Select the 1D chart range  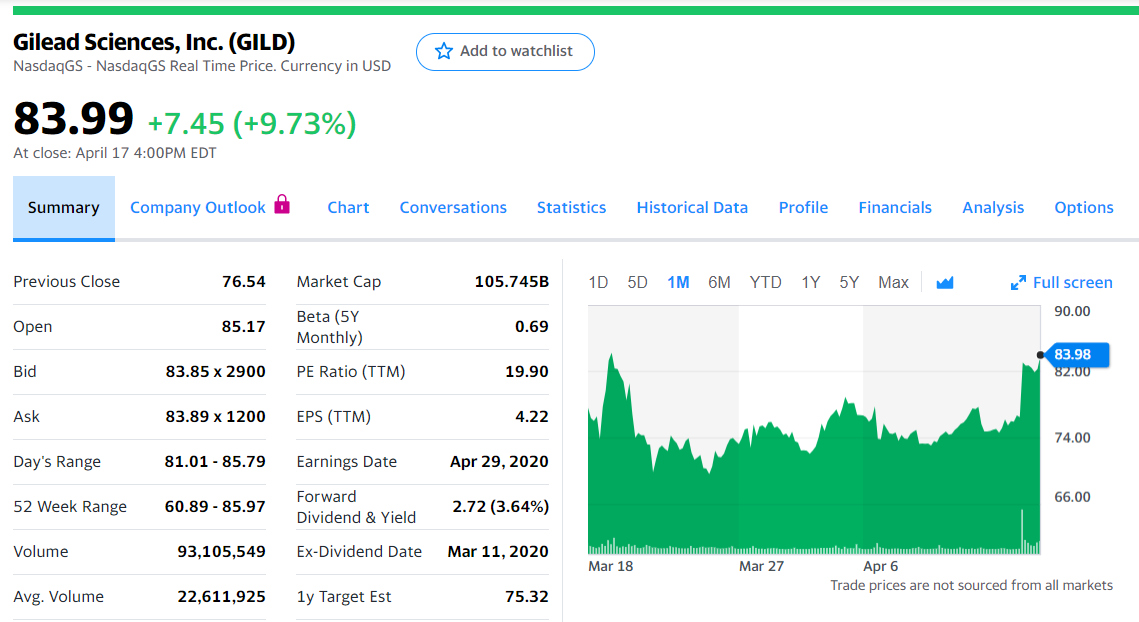pyautogui.click(x=598, y=283)
